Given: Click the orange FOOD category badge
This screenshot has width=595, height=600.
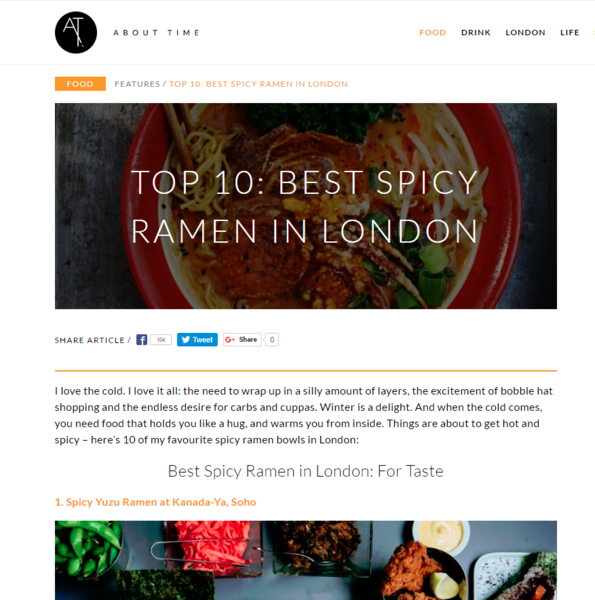Looking at the screenshot, I should click(x=80, y=84).
